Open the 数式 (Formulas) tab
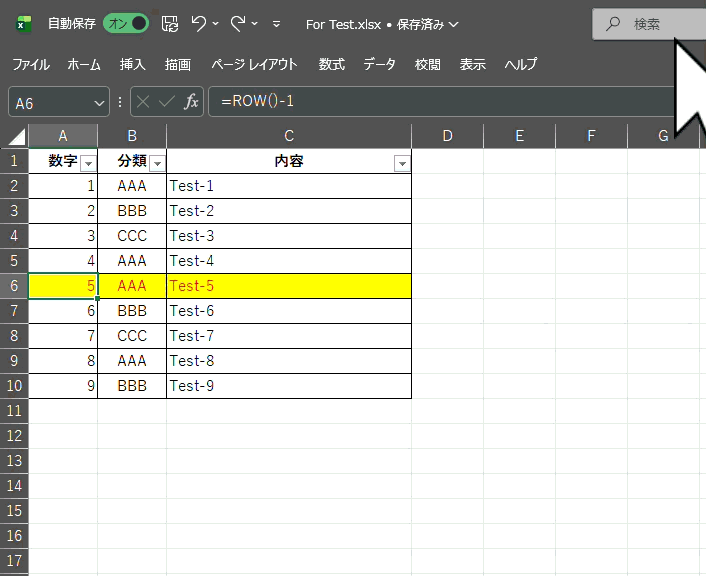The width and height of the screenshot is (706, 576). coord(332,64)
